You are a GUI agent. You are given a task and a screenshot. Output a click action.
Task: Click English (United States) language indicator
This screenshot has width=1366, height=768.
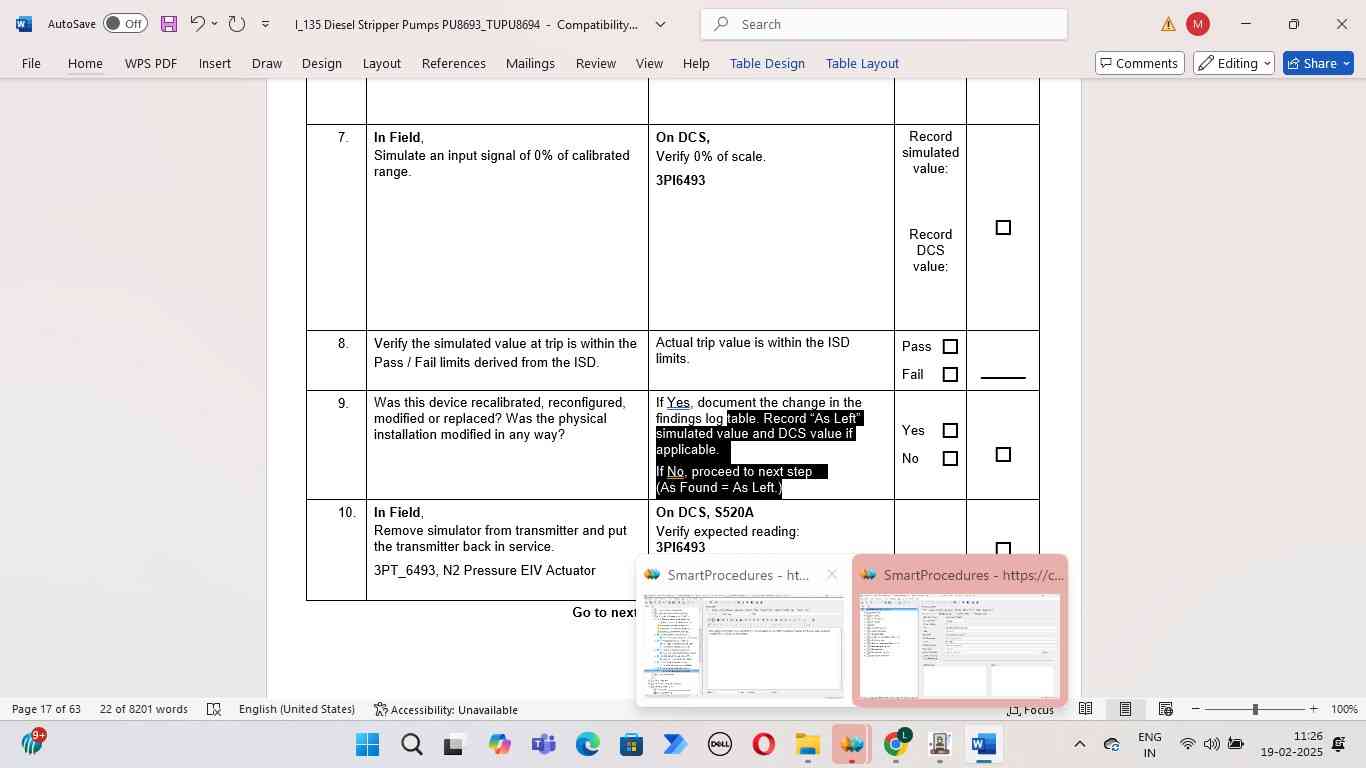click(297, 709)
